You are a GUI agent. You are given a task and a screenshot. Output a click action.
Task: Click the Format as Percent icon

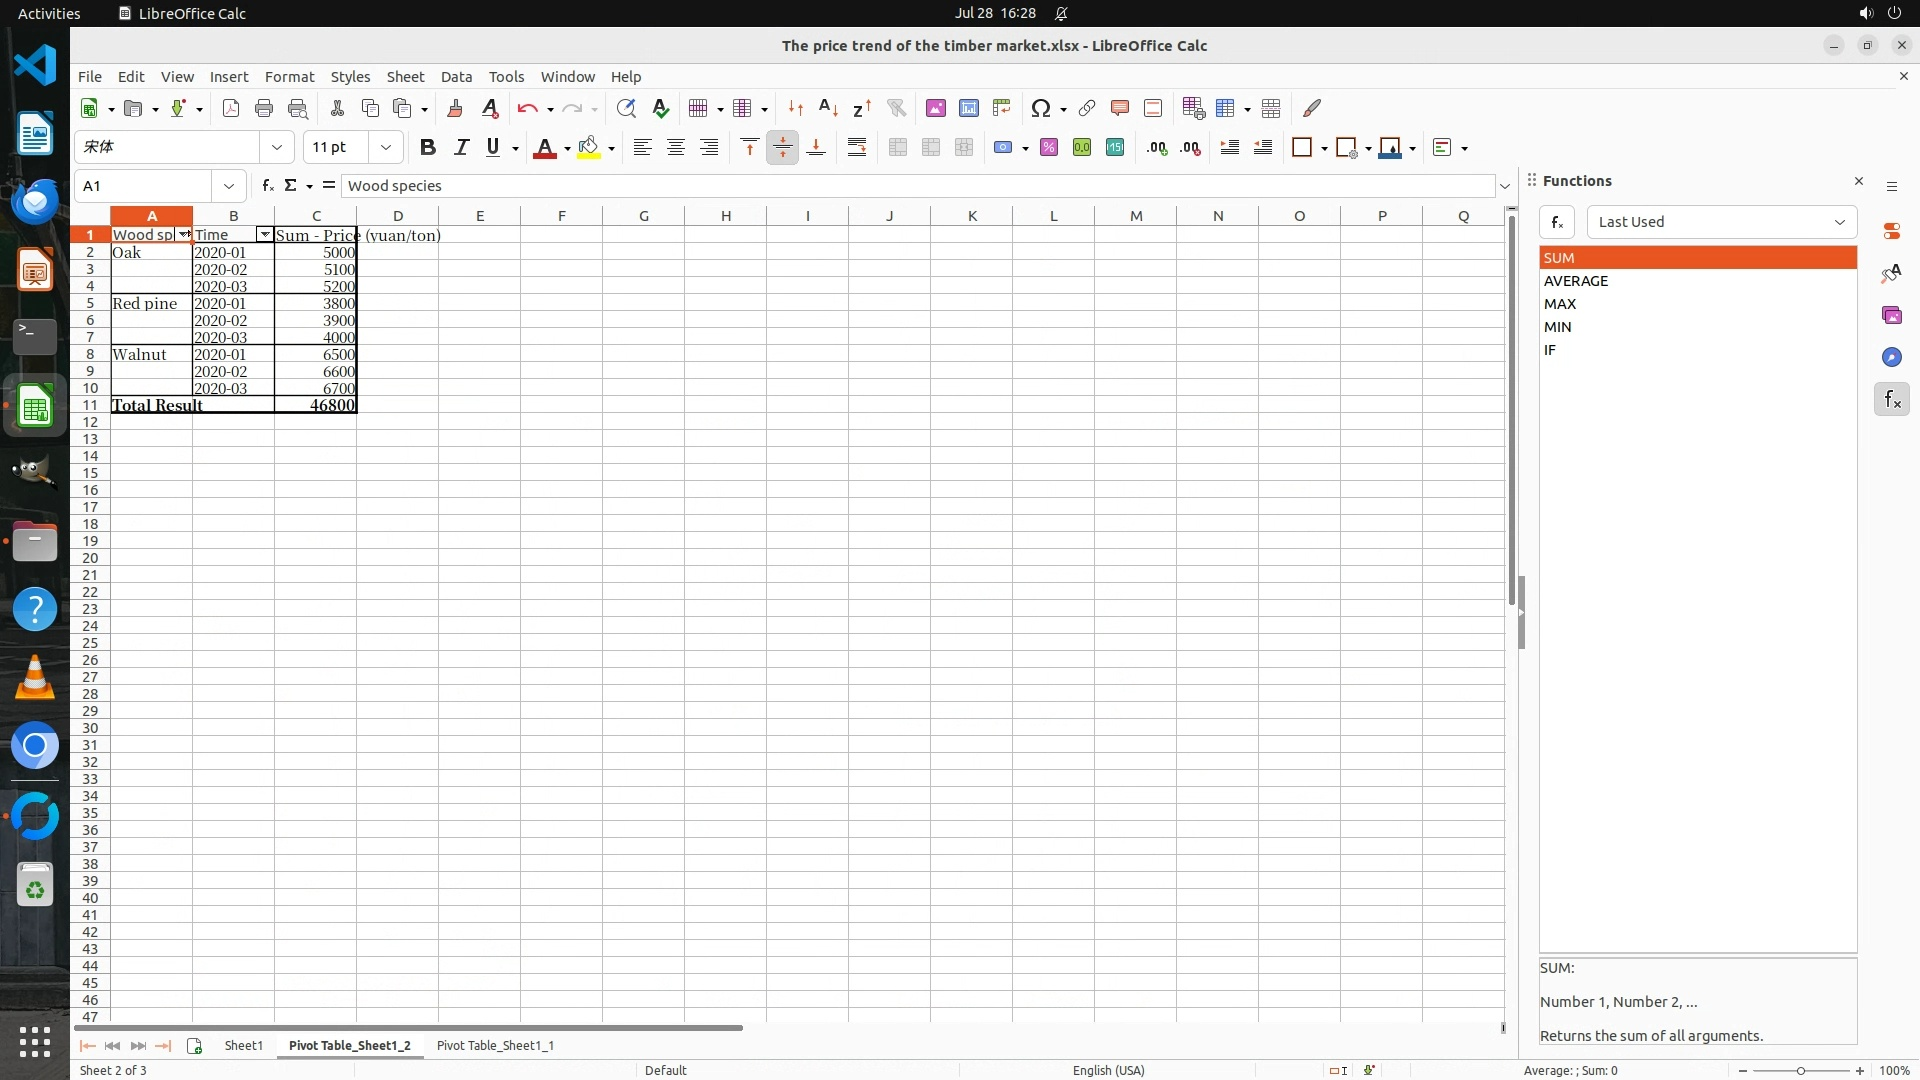pos(1049,147)
